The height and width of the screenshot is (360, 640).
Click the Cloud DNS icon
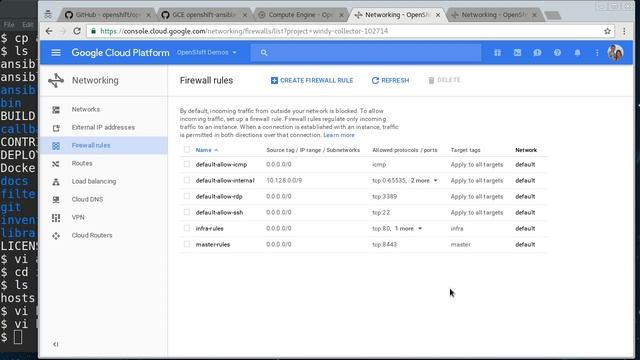point(56,199)
